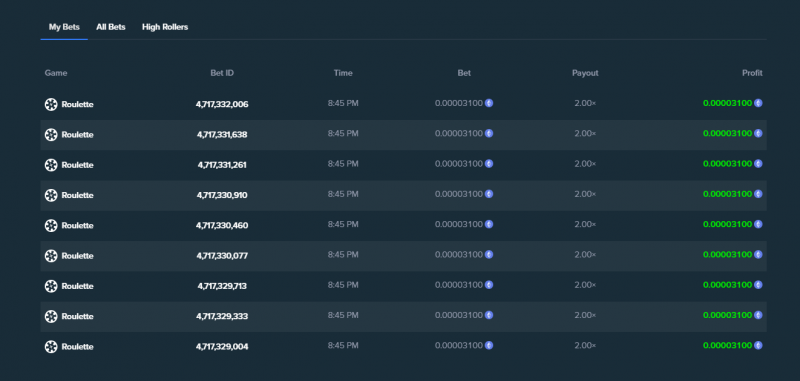Click Bet column coin icon for bet 4,717,332,006

pos(489,103)
